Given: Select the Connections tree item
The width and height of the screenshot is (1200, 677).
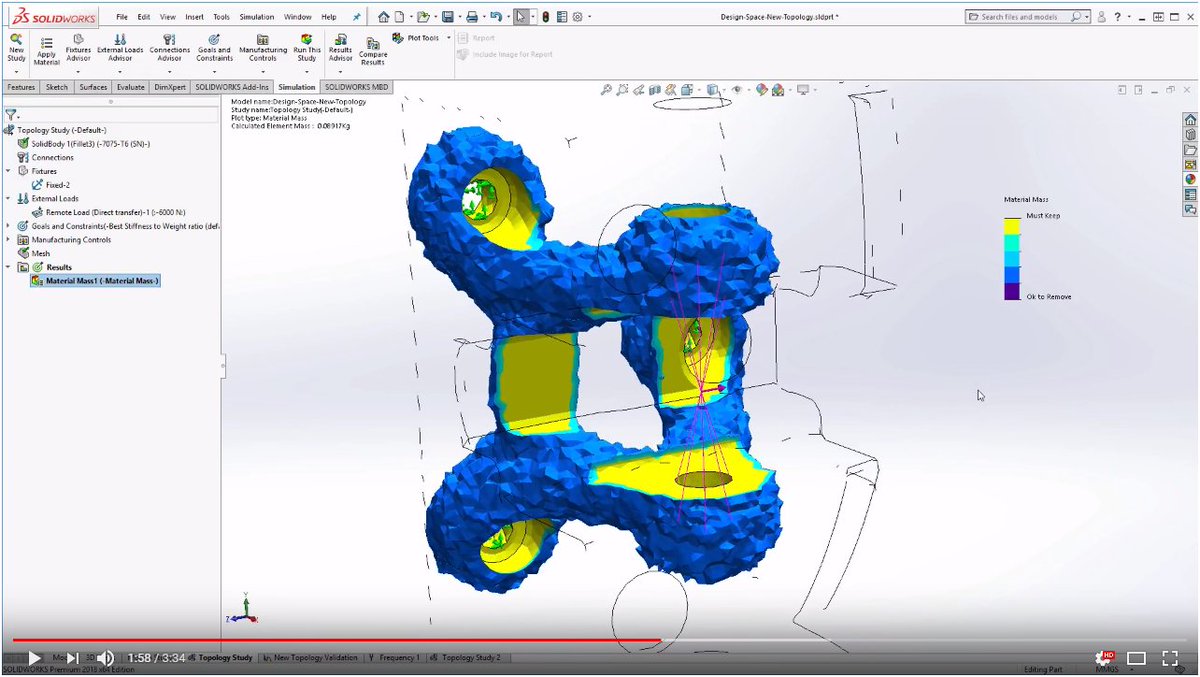Looking at the screenshot, I should tap(46, 157).
